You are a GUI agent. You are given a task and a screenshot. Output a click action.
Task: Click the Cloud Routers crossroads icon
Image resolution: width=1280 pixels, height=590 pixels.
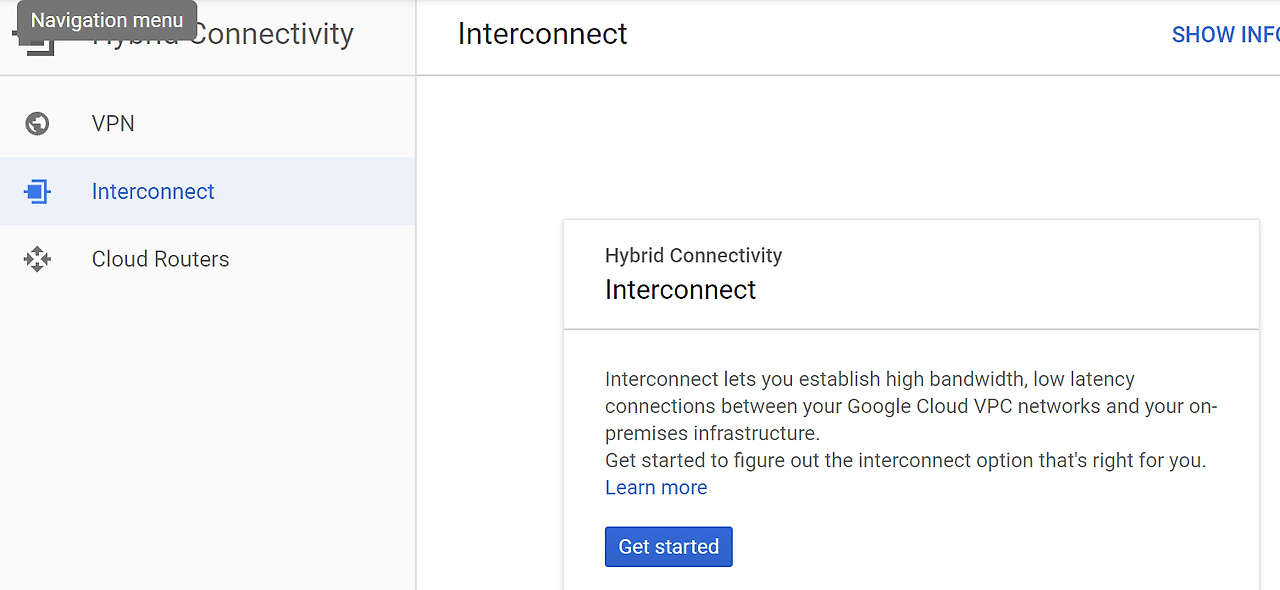[x=37, y=259]
